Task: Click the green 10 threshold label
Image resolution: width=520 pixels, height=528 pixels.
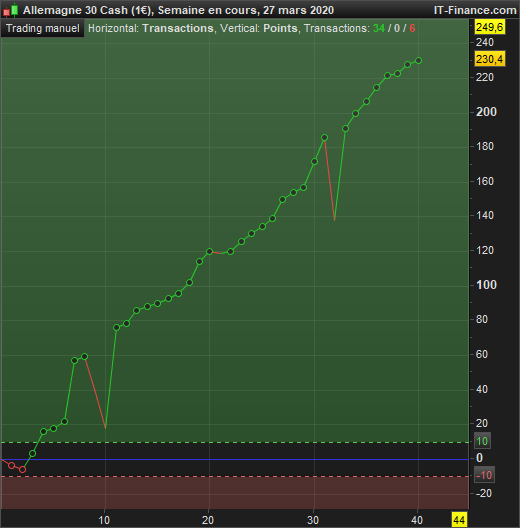Action: [x=482, y=441]
